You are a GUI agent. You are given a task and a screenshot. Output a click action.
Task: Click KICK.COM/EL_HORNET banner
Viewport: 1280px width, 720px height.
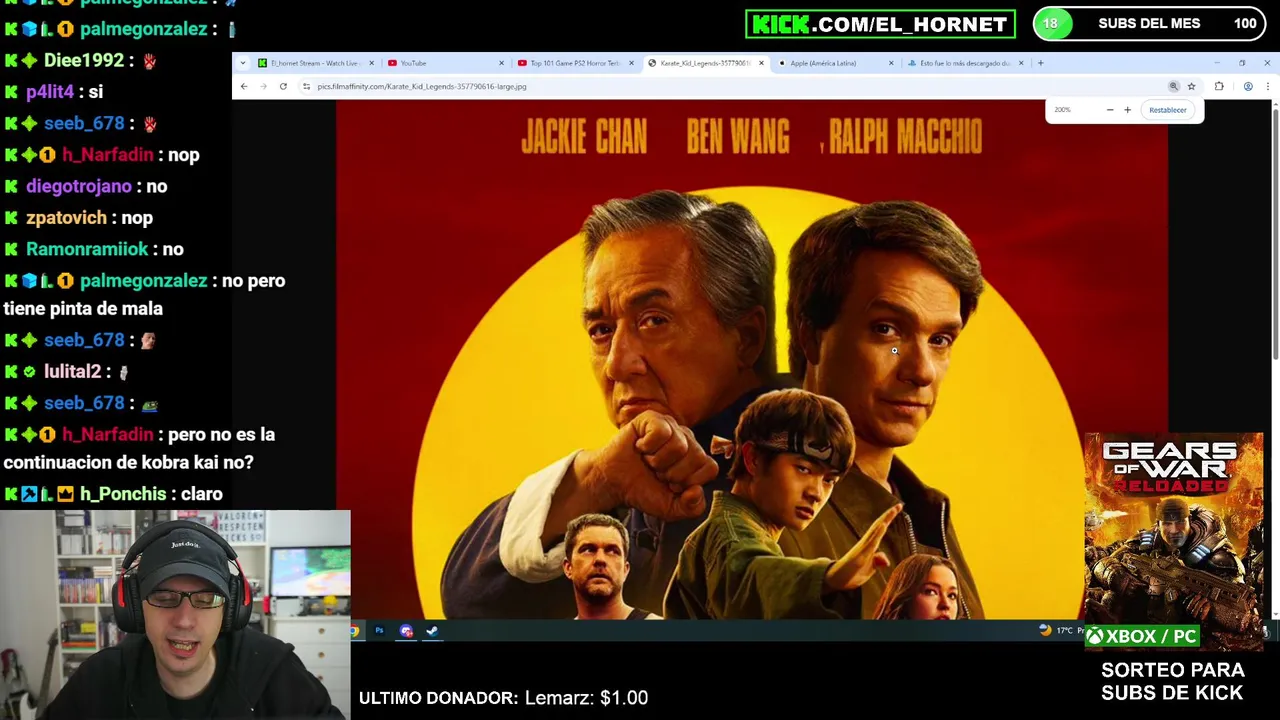pos(881,24)
